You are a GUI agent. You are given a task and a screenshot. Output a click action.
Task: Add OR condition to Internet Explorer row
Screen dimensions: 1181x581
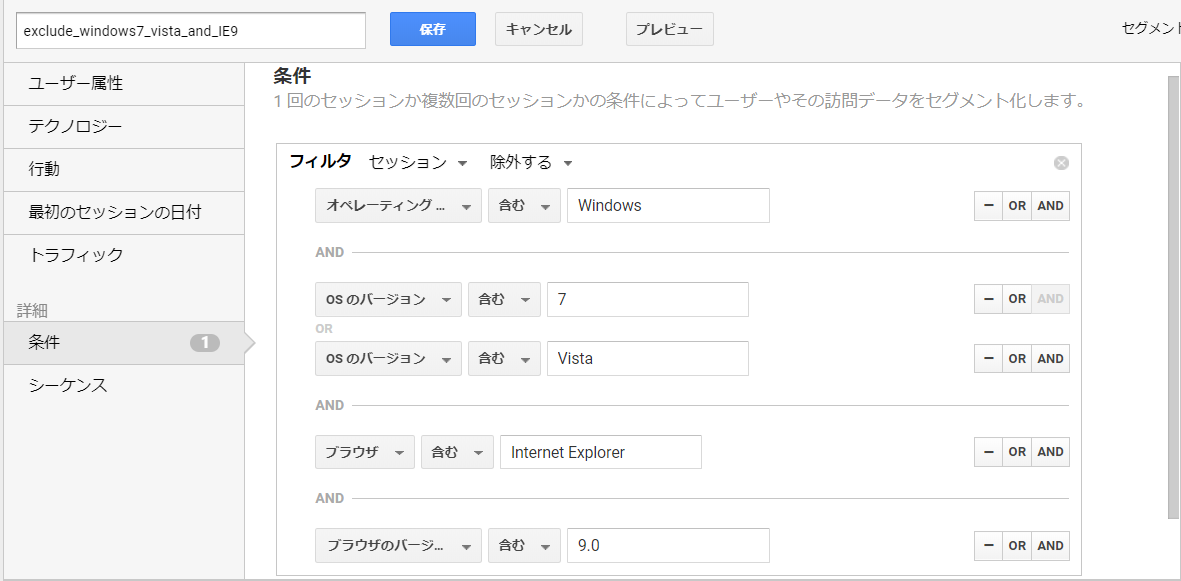(1018, 452)
